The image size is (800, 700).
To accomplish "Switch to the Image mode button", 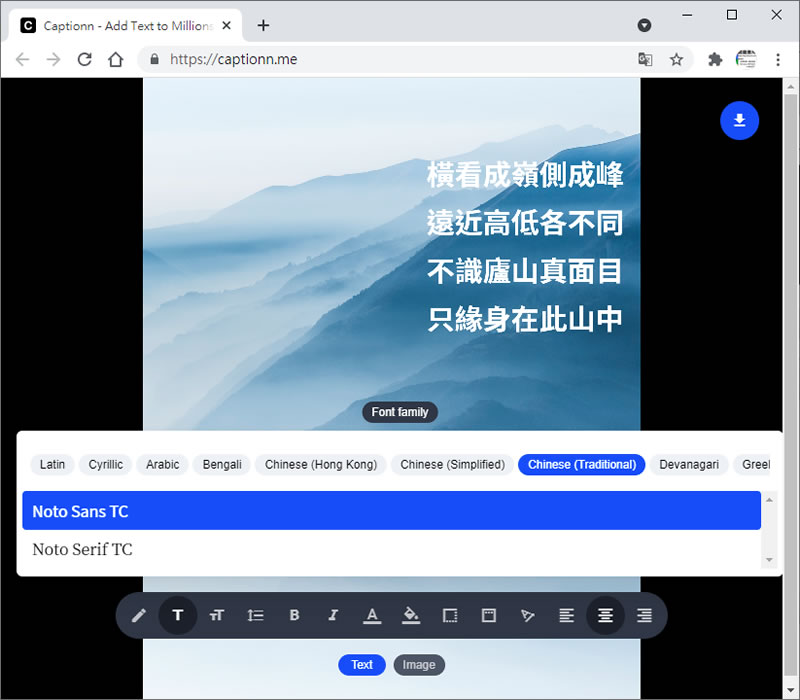I will click(419, 665).
